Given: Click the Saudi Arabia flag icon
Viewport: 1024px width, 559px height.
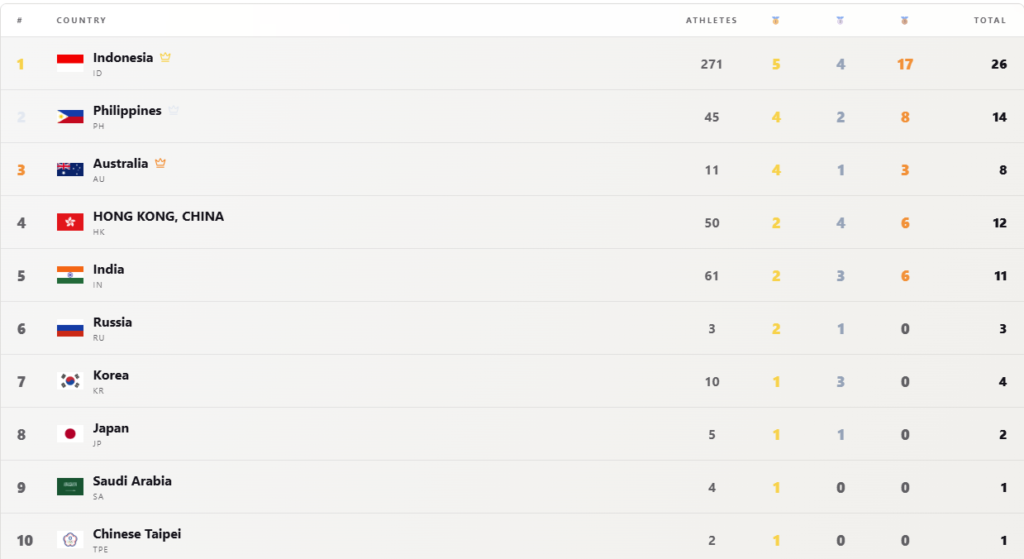Looking at the screenshot, I should pyautogui.click(x=70, y=487).
